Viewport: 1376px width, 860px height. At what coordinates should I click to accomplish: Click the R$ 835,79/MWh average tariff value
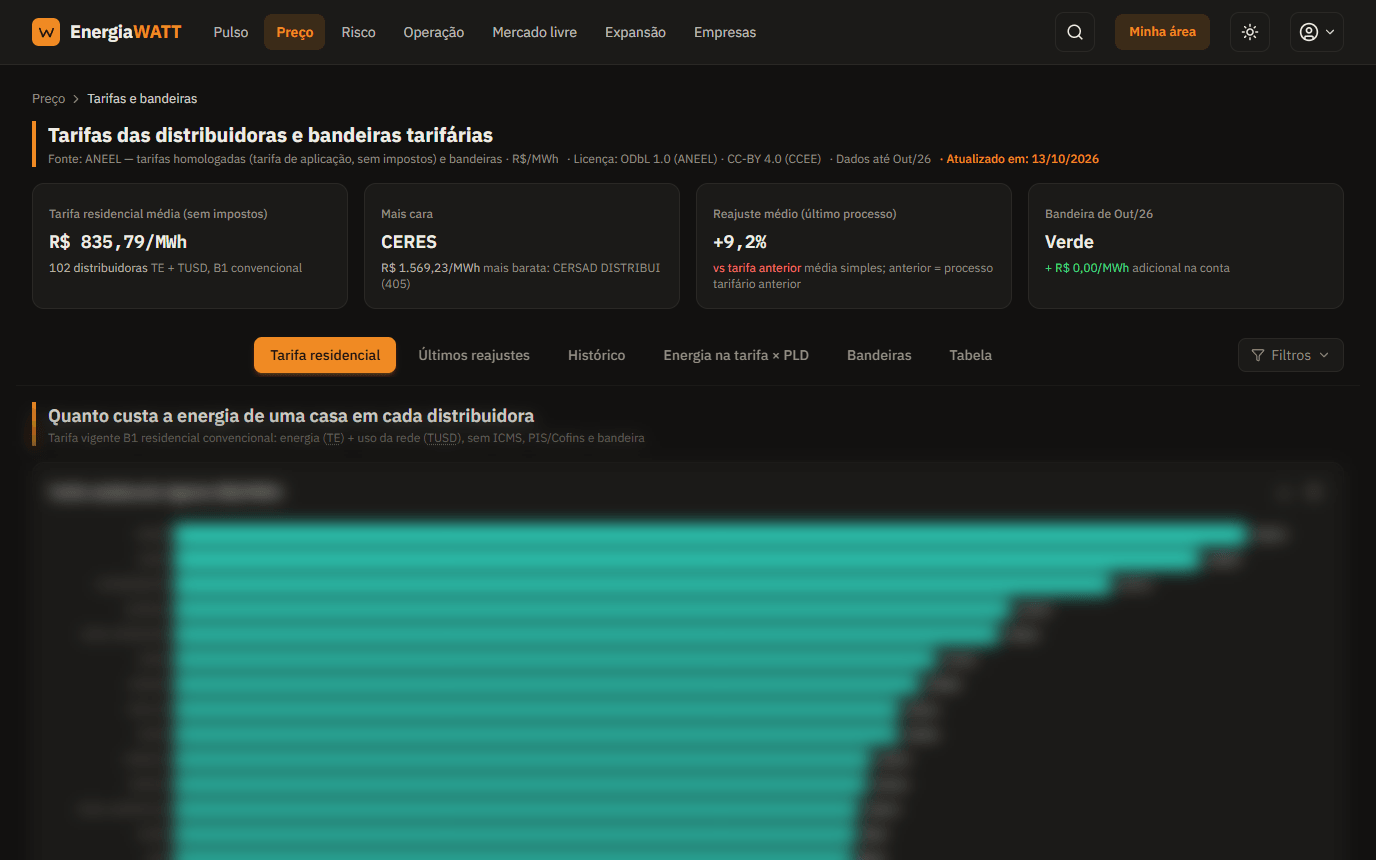click(x=118, y=242)
